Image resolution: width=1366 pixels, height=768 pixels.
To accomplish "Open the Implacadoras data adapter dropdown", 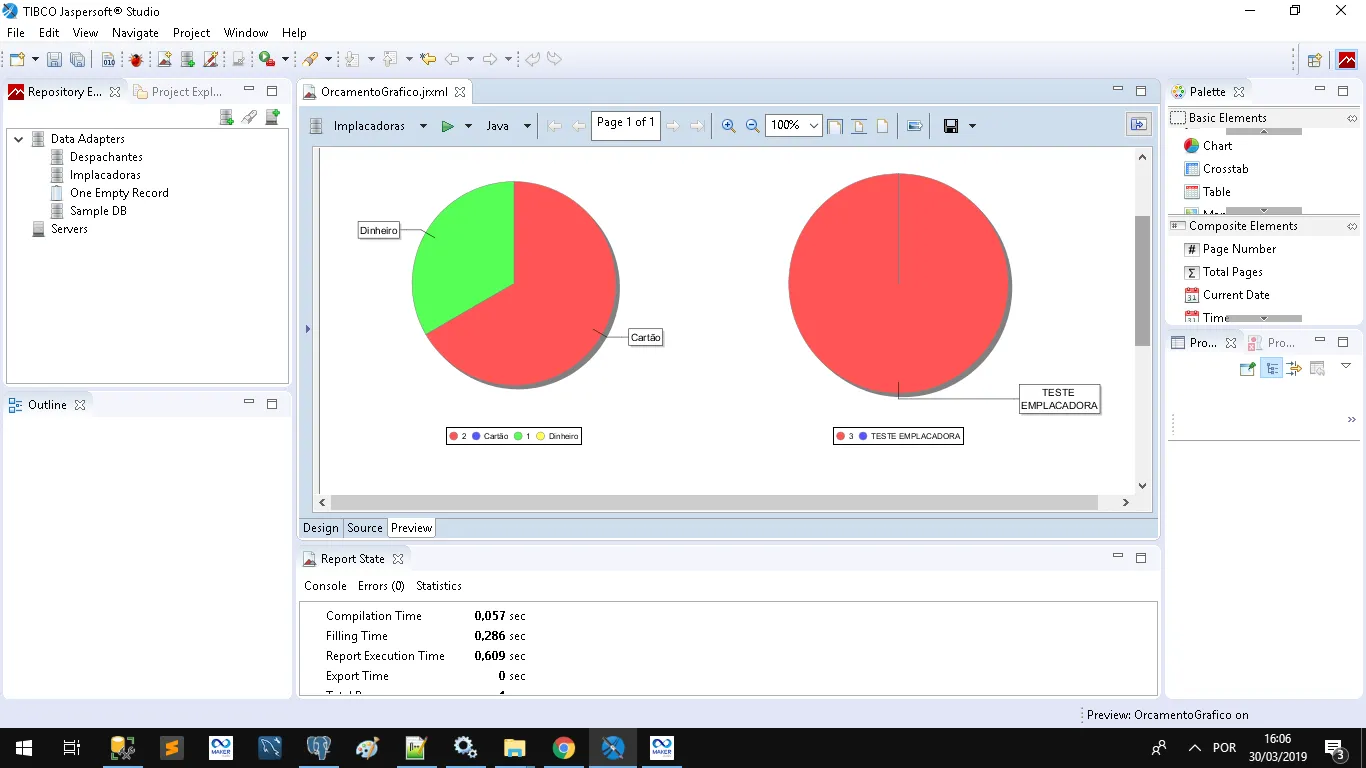I will (423, 126).
